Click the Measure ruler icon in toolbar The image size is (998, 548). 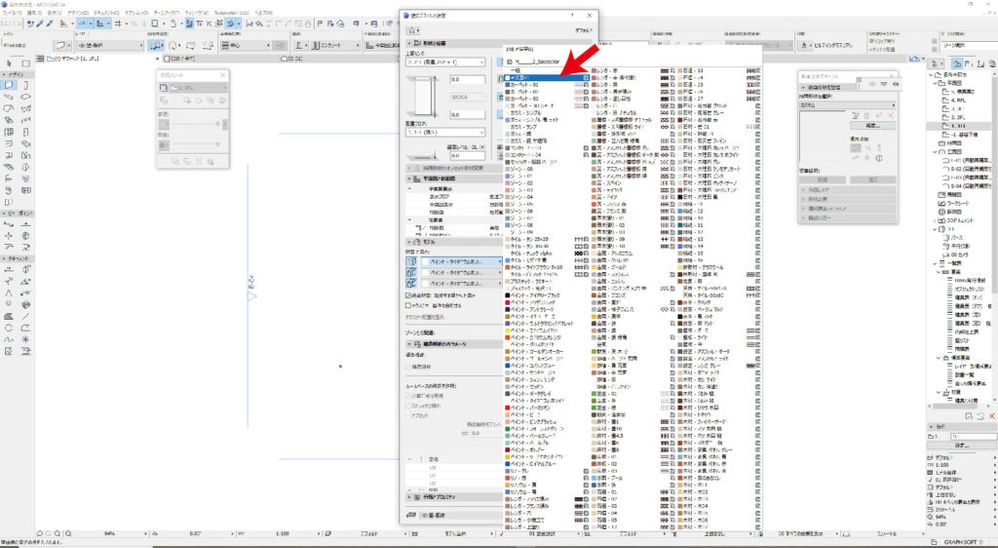pos(64,24)
